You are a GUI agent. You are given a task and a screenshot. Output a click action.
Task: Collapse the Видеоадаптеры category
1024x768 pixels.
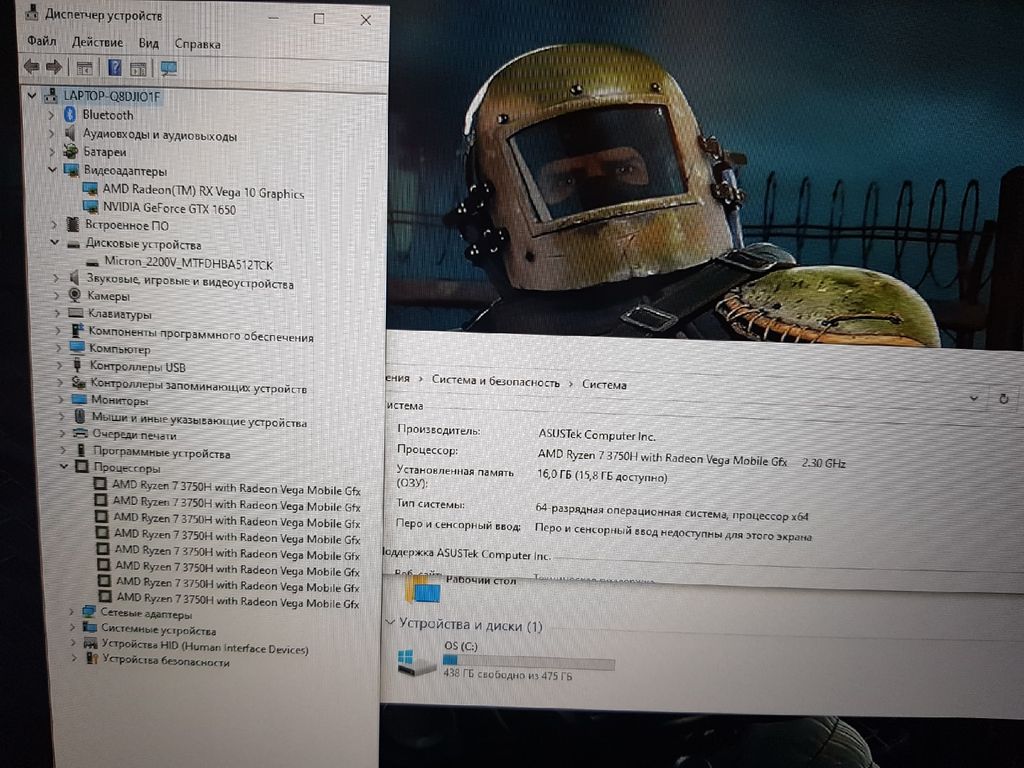(53, 171)
